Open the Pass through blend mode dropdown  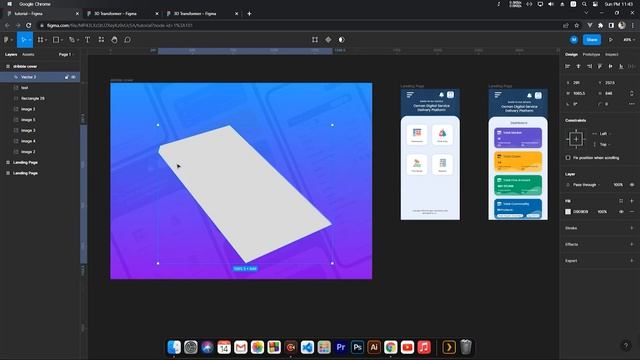coord(587,185)
